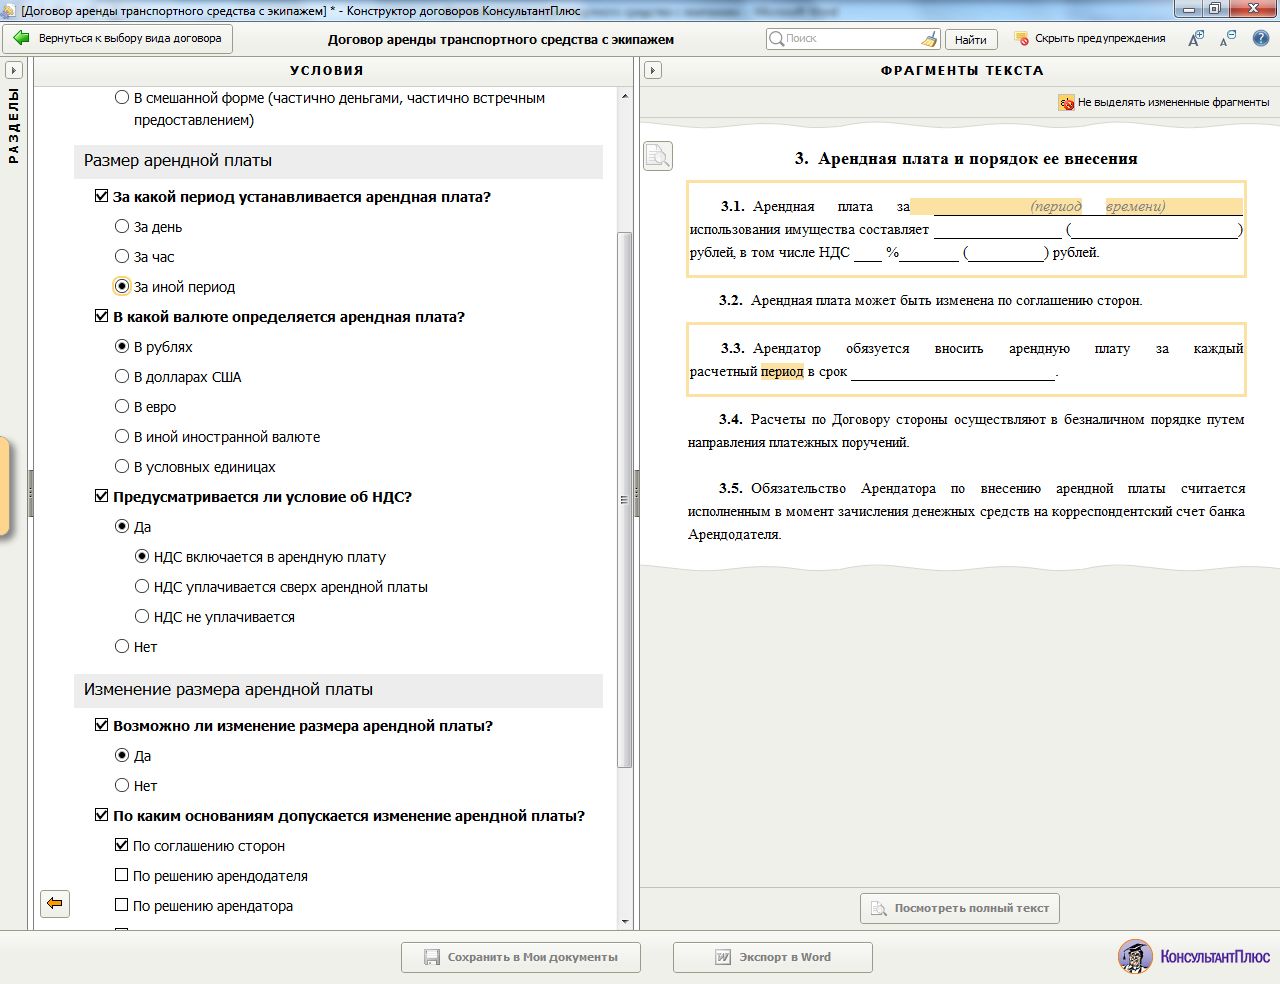Click Скрыть предупреждения
The image size is (1280, 984).
(1100, 38)
